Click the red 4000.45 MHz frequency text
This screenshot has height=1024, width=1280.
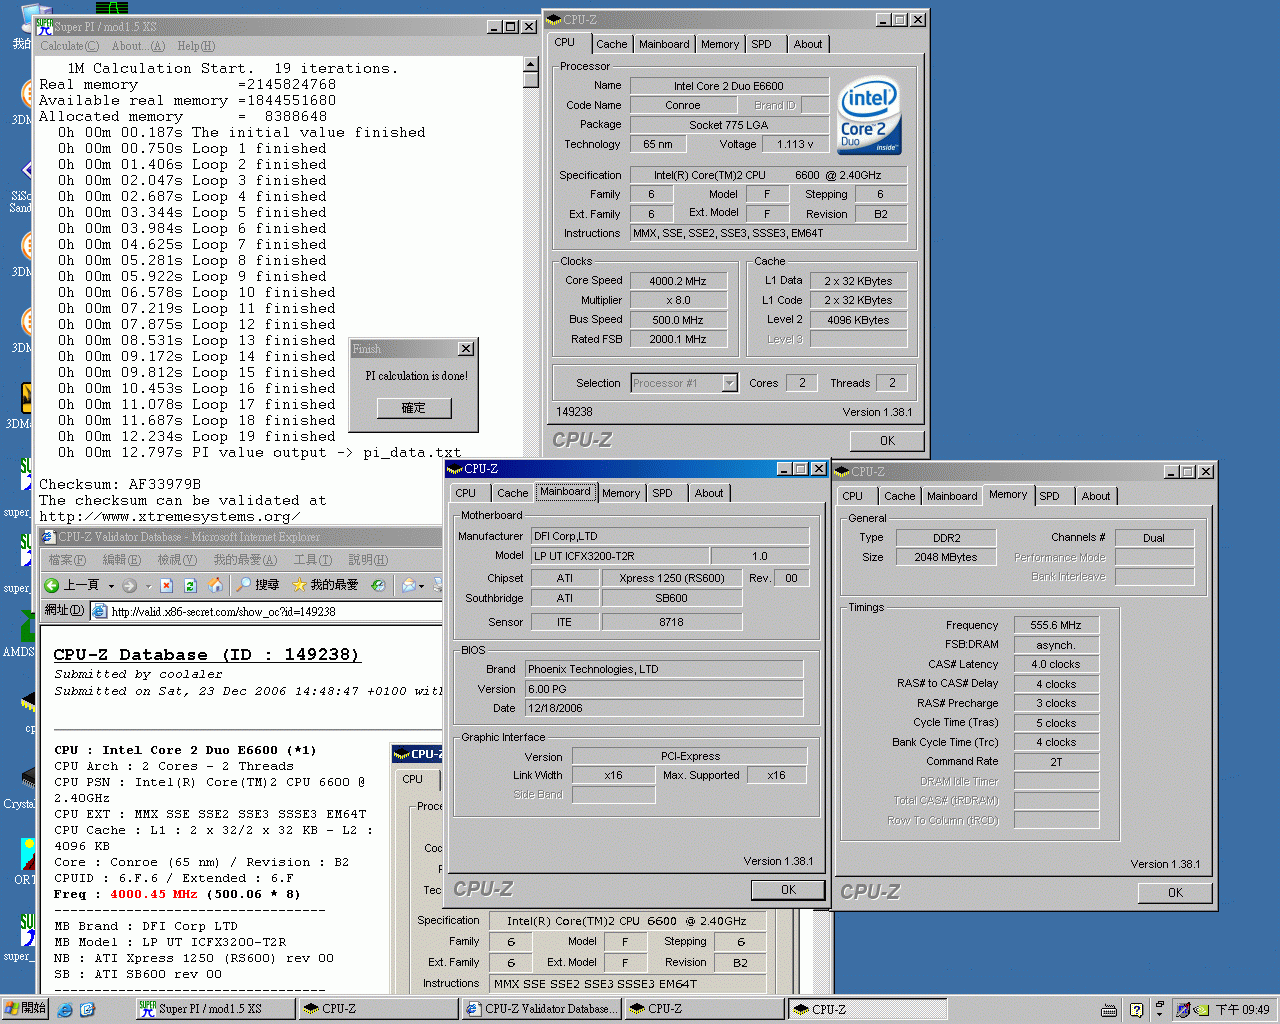(x=153, y=894)
